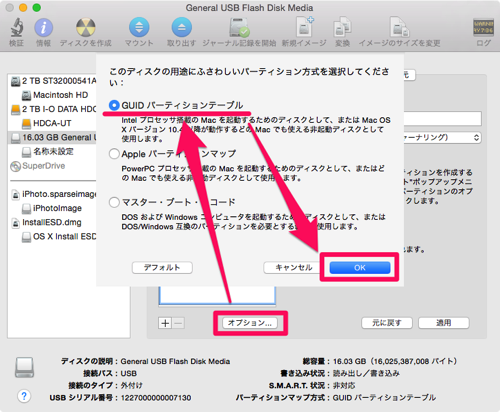Confirm with the blue OK button
The height and width of the screenshot is (412, 500).
pos(360,268)
